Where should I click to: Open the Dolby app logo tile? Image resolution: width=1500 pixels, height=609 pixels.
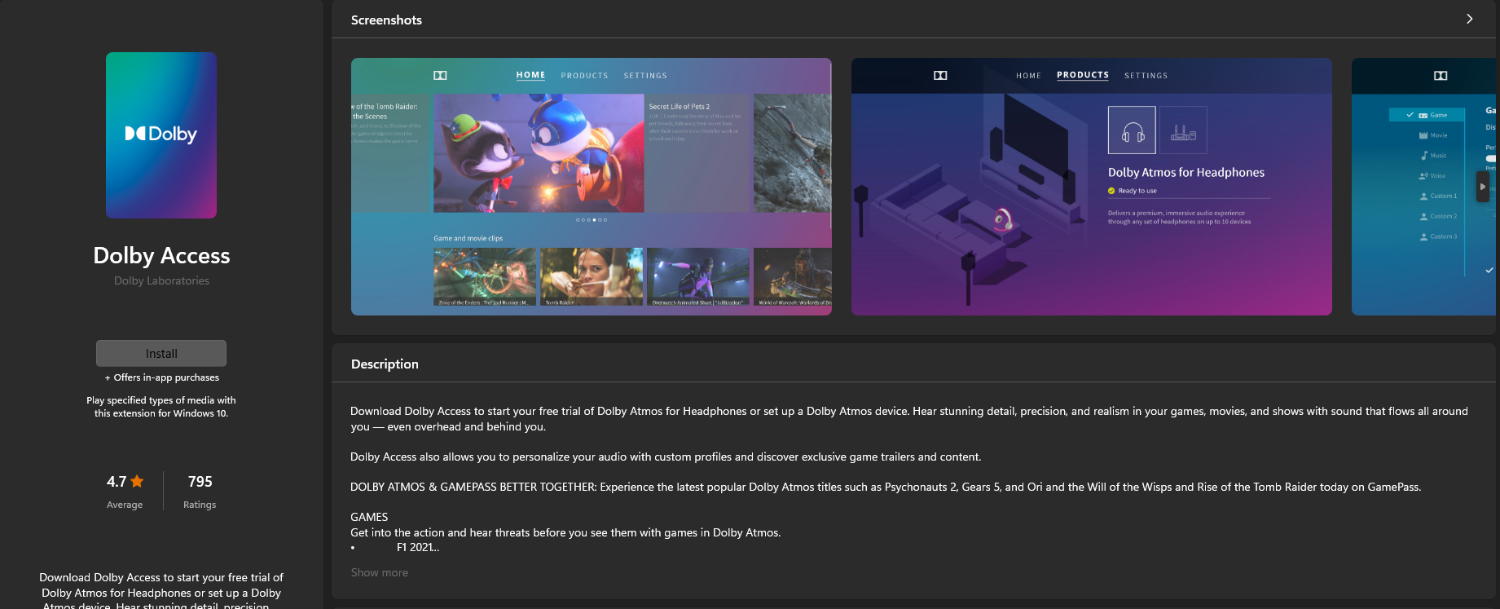[162, 135]
